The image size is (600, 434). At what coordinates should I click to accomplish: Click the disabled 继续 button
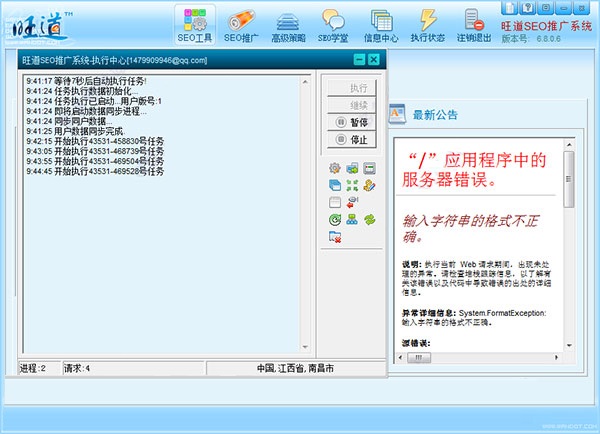click(x=352, y=105)
